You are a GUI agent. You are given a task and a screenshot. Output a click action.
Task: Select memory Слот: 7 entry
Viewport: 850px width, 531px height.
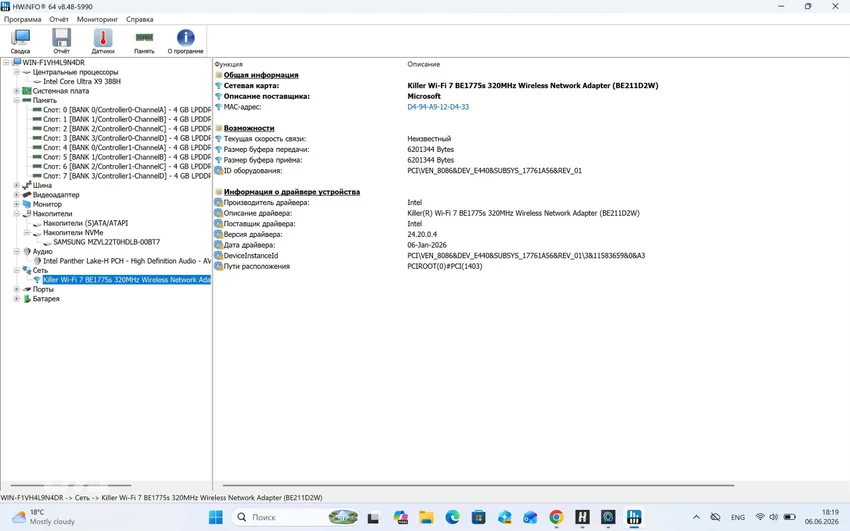[127, 176]
